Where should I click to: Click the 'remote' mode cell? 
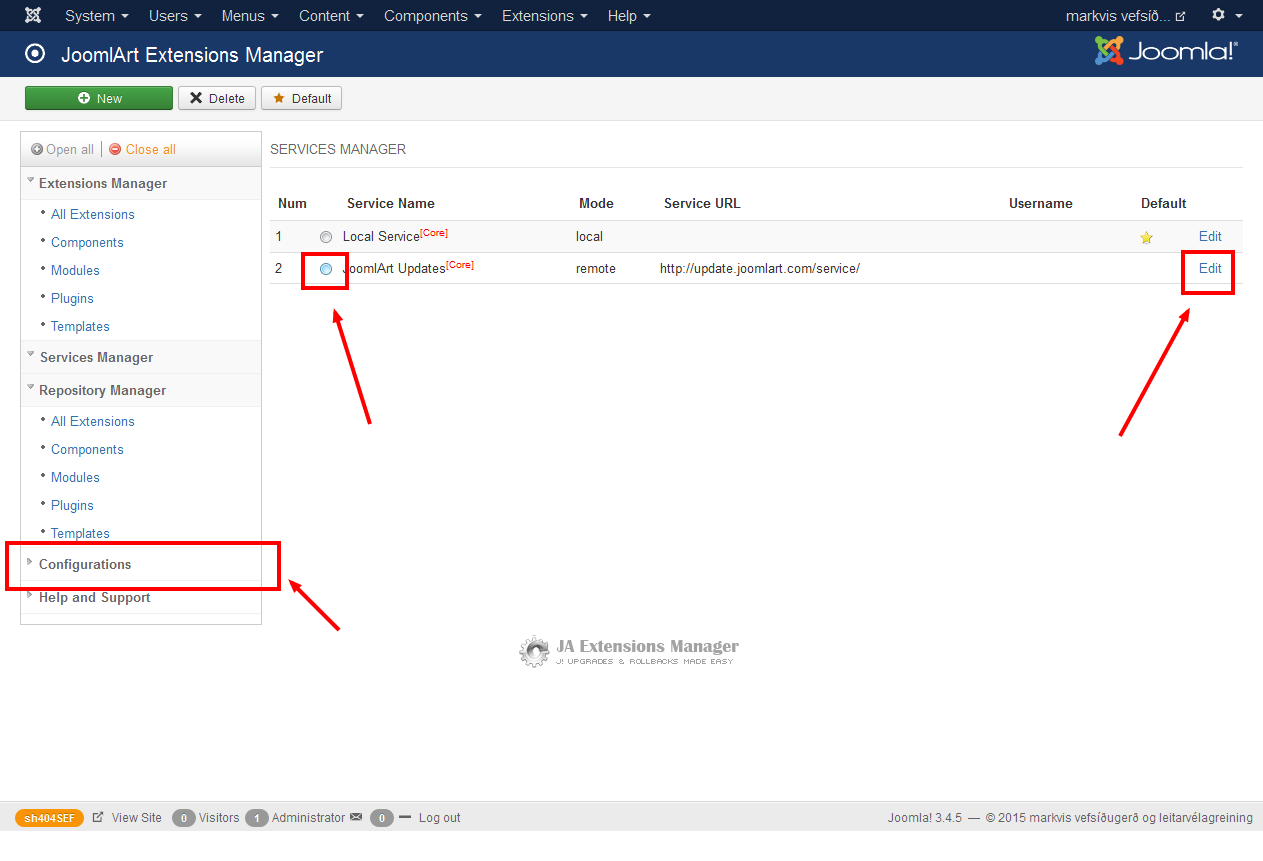pos(596,268)
